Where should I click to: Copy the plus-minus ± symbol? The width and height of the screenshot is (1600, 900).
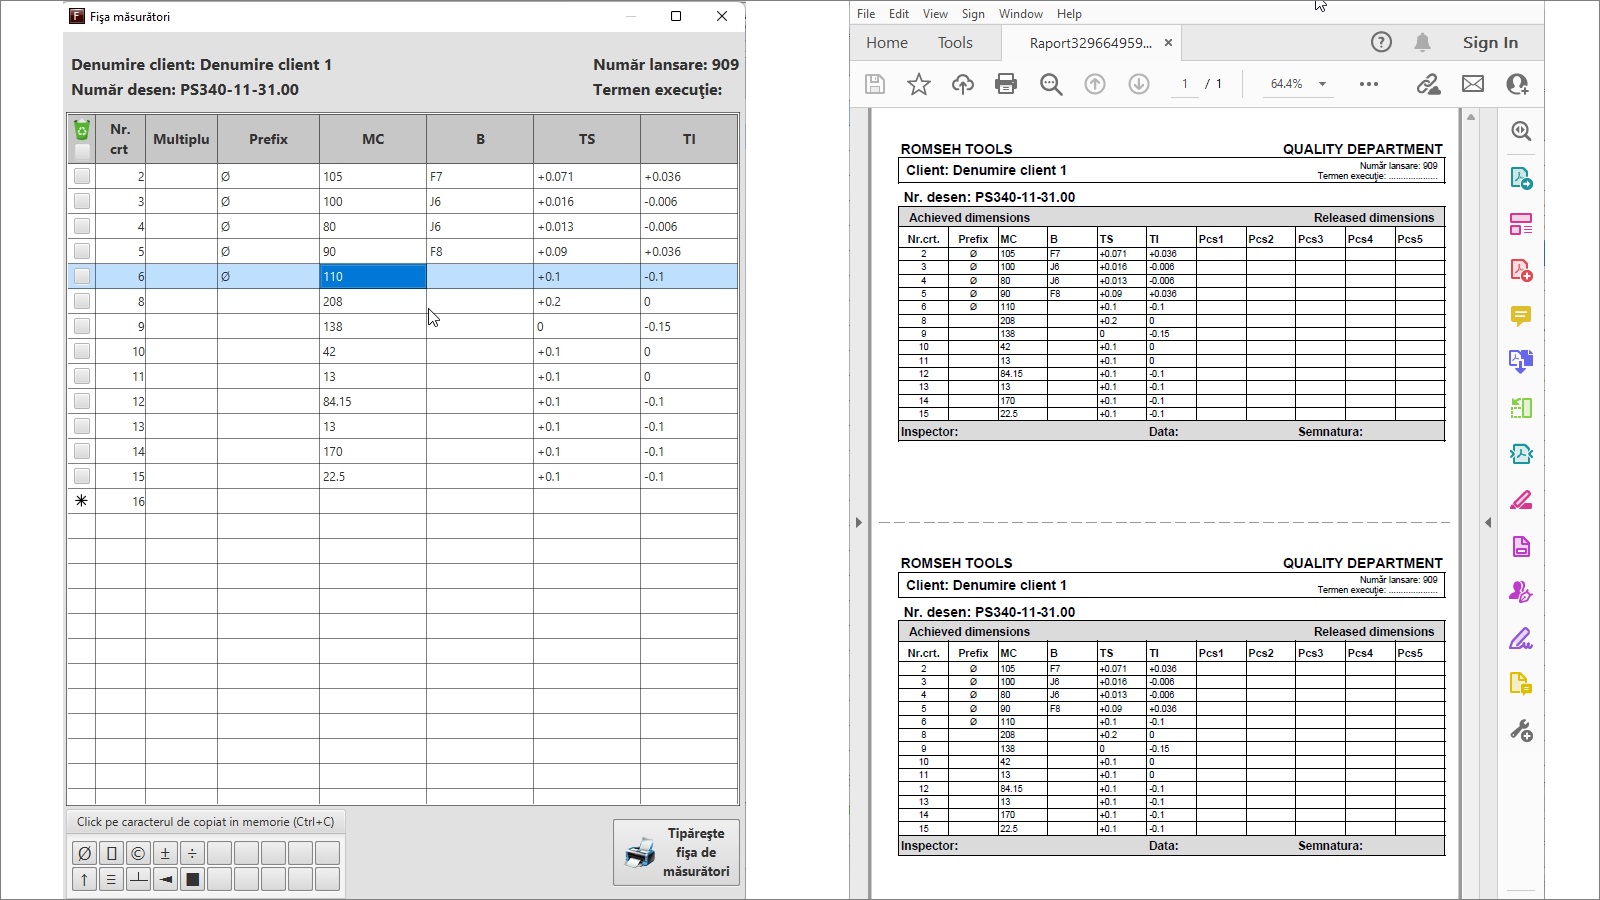(x=165, y=853)
